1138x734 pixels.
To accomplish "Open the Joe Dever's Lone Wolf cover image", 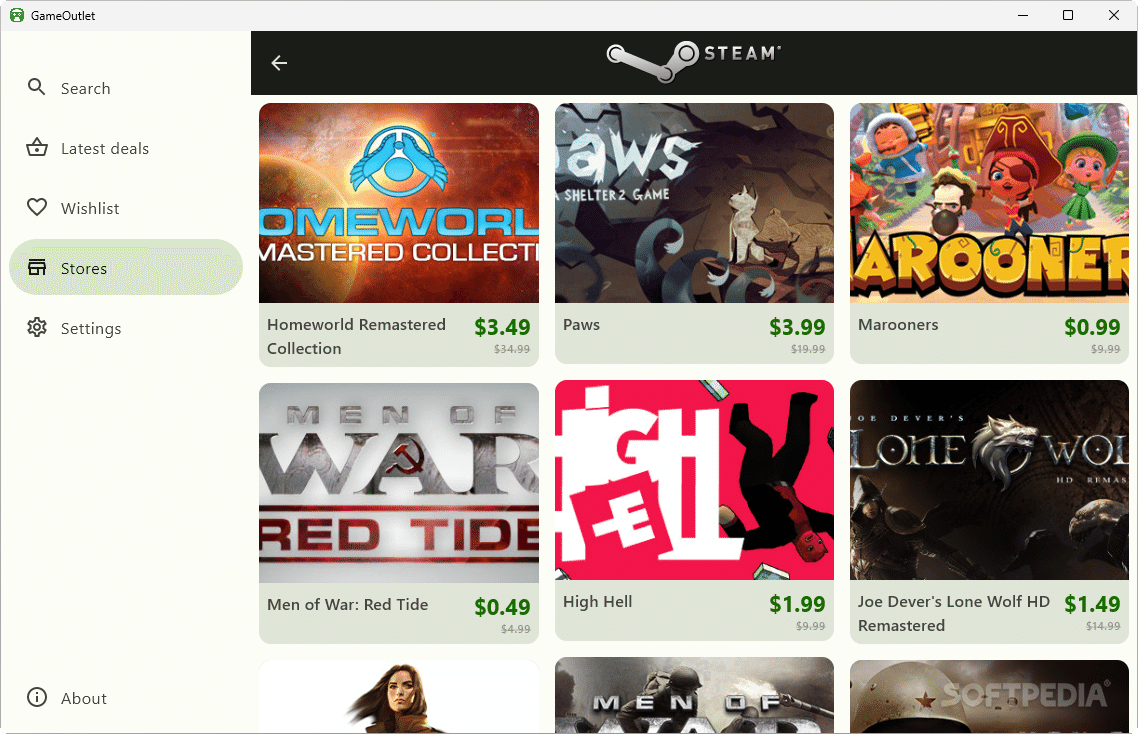I will 989,480.
